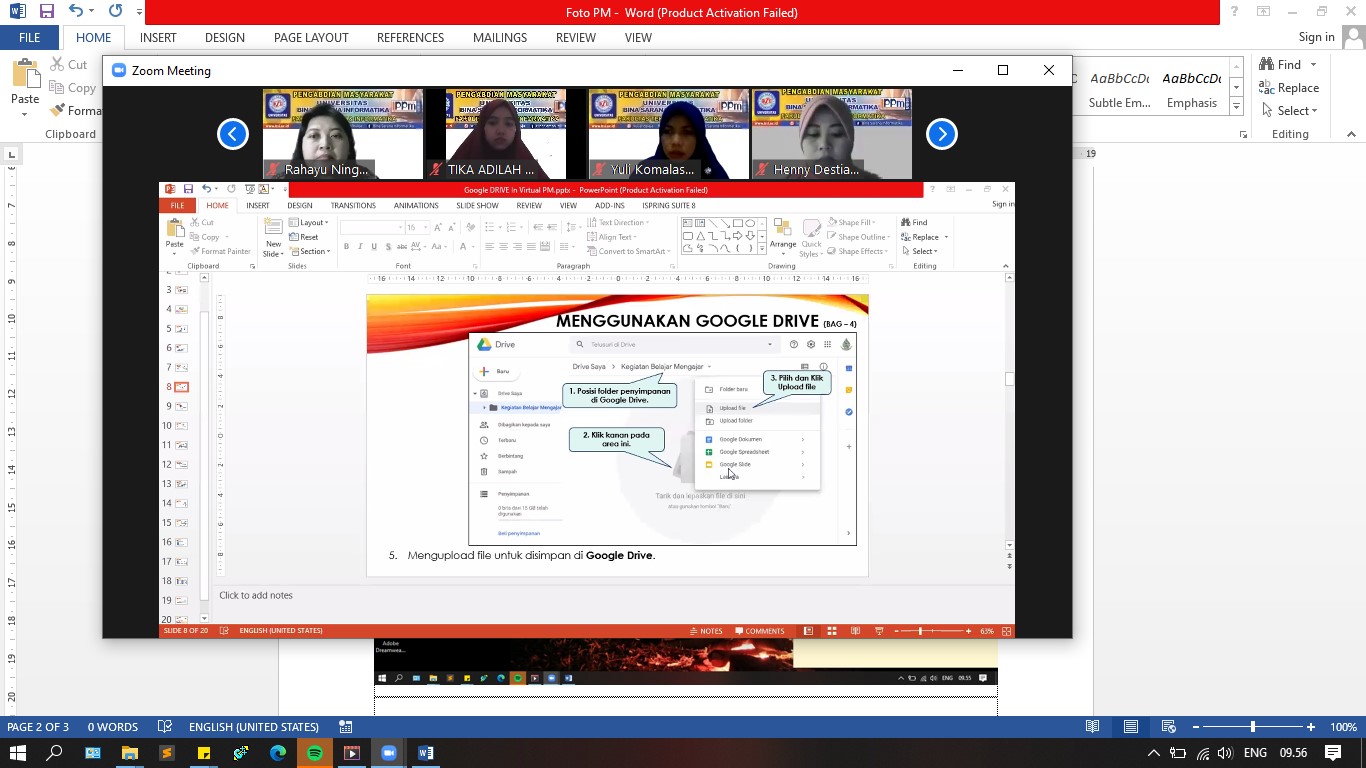Switch to the REFERENCES tab

[x=410, y=37]
